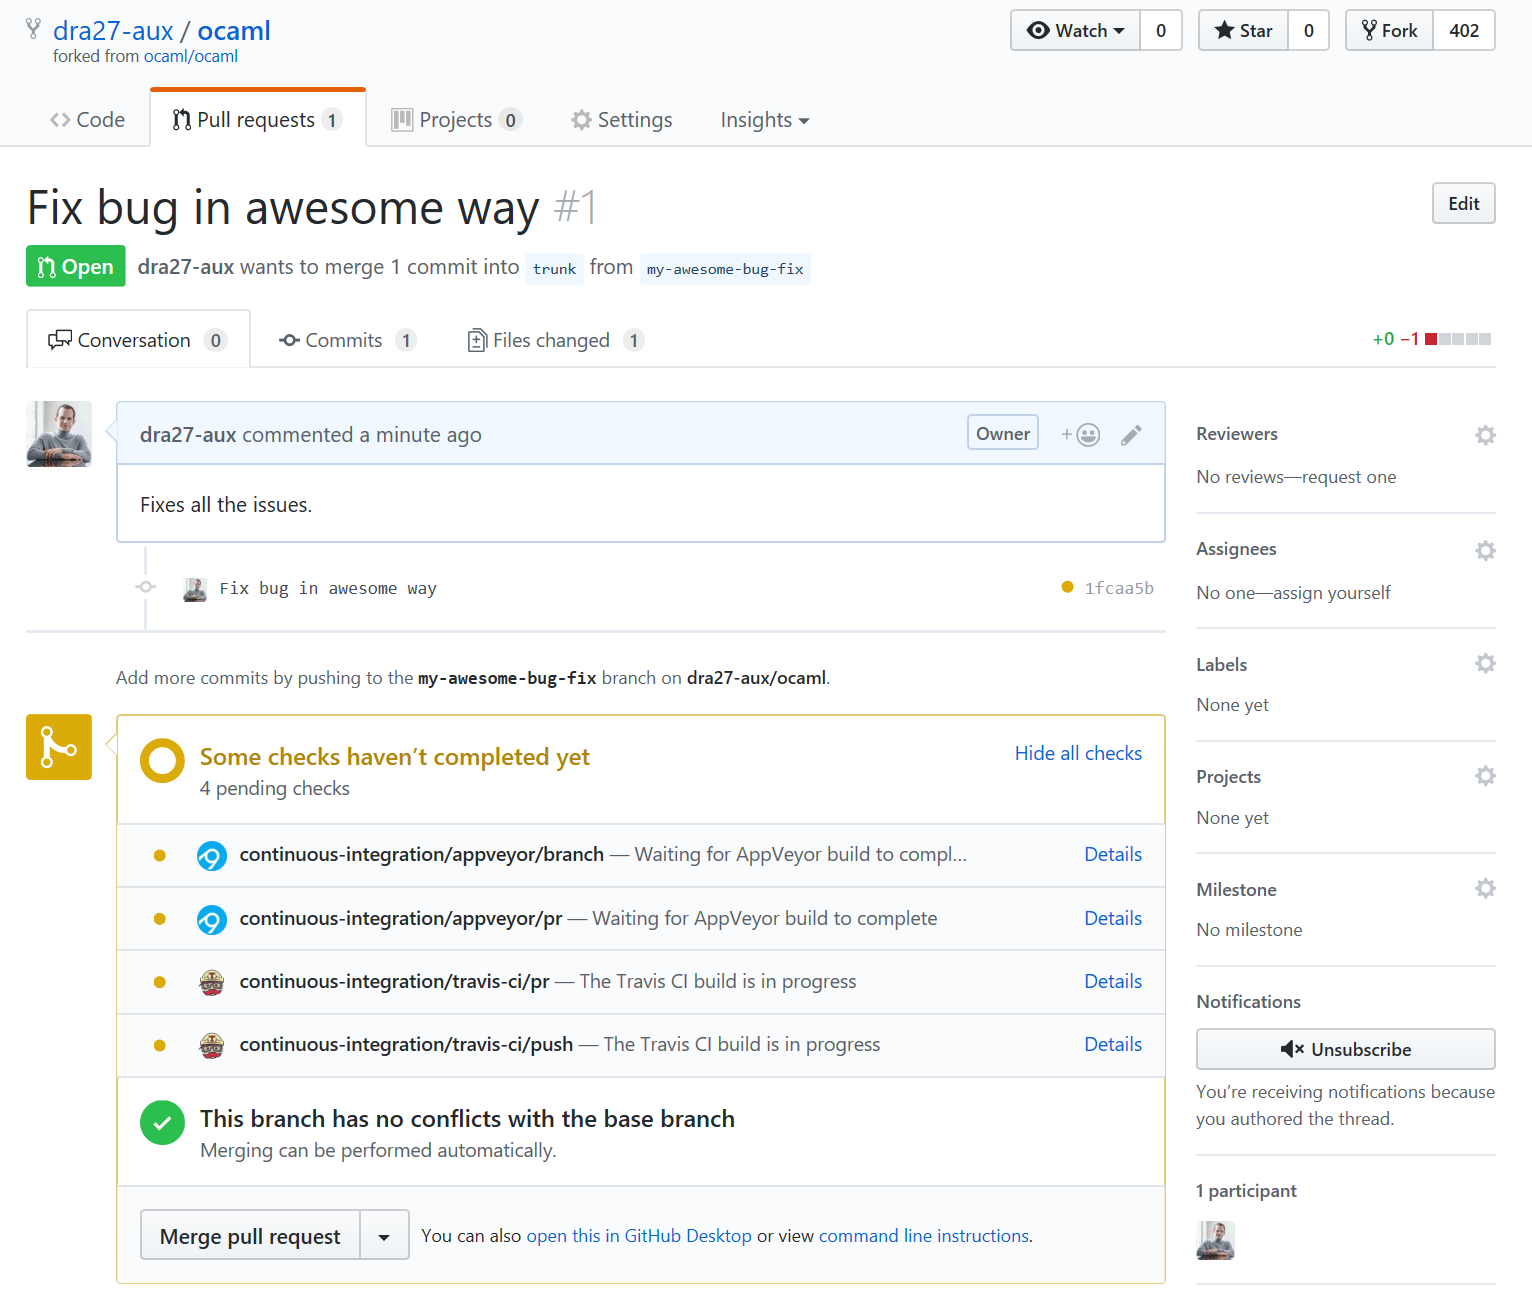
Task: Click 'a minute ago' comment timestamp
Action: coord(420,435)
